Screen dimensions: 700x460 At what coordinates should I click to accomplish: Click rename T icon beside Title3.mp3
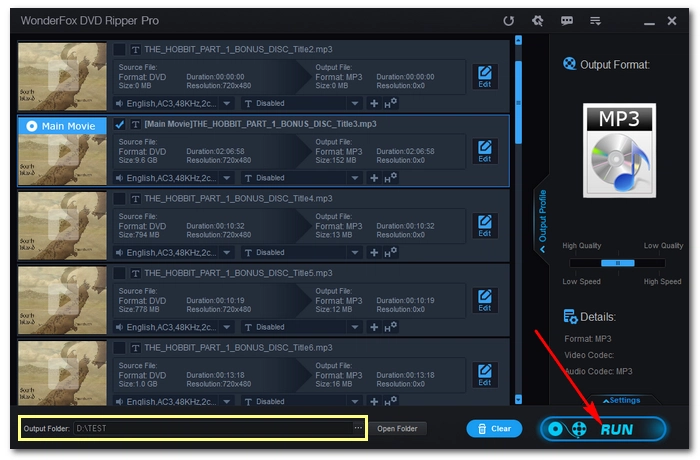pyautogui.click(x=135, y=124)
